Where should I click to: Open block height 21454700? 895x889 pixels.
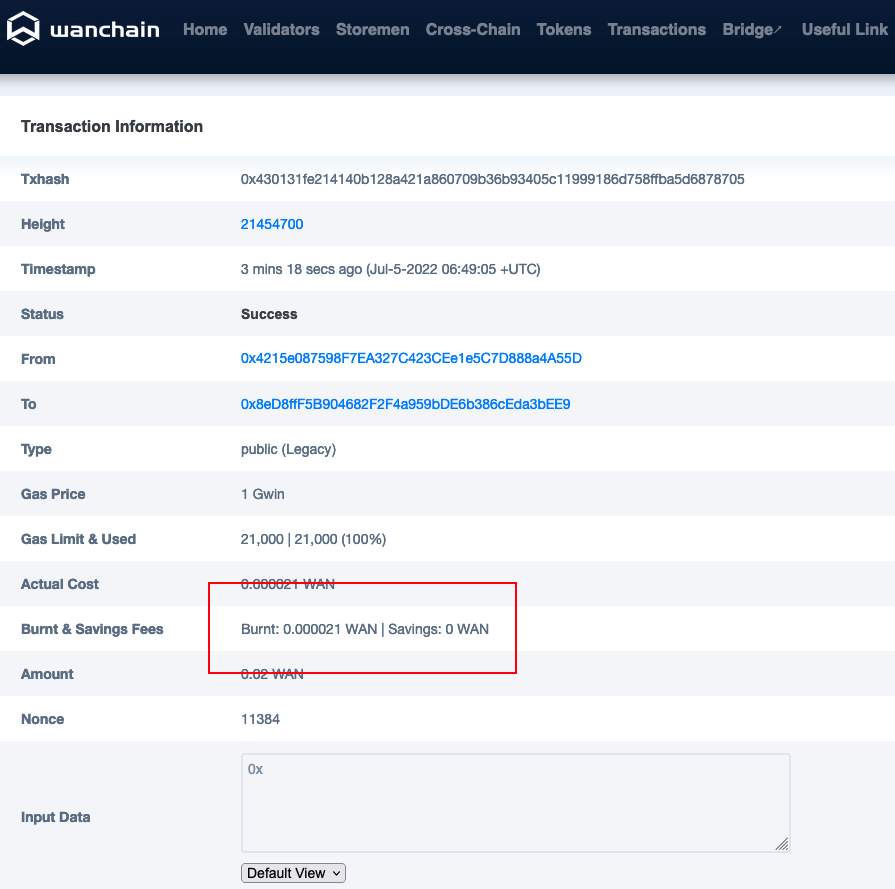click(x=272, y=224)
